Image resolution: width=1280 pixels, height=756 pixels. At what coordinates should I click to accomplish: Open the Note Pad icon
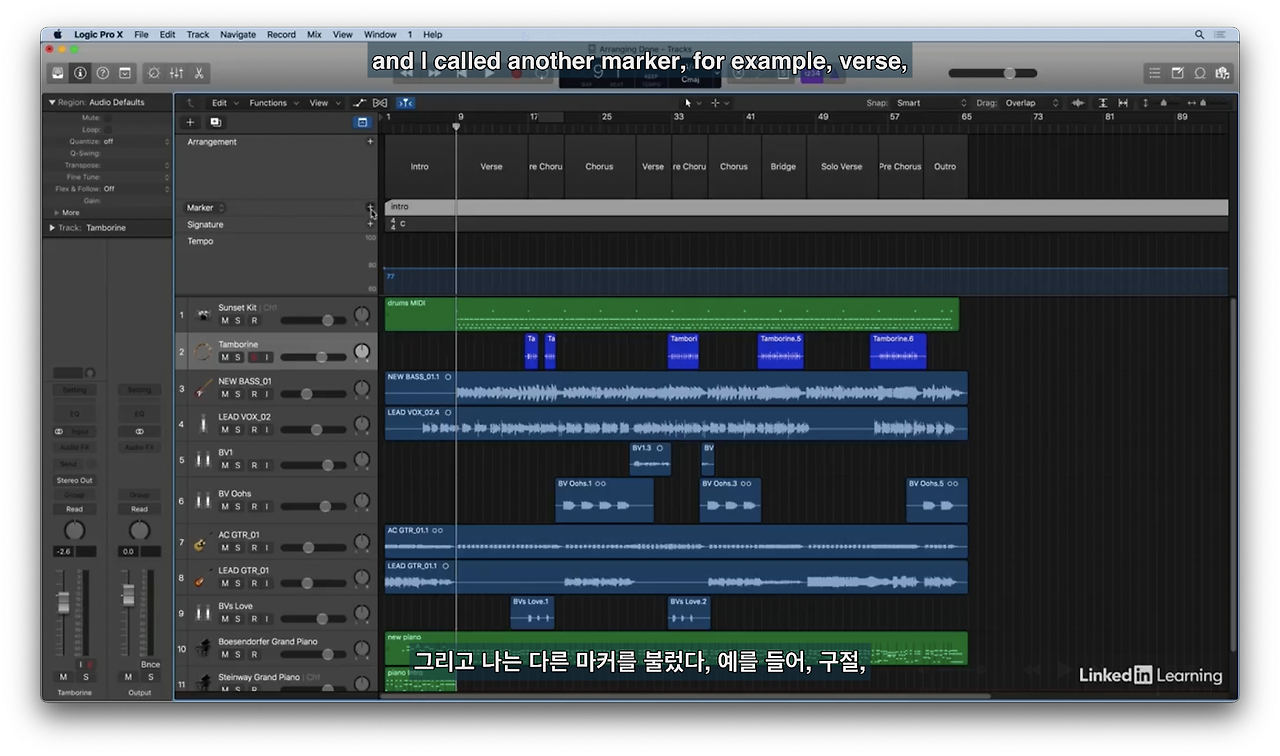(1177, 73)
